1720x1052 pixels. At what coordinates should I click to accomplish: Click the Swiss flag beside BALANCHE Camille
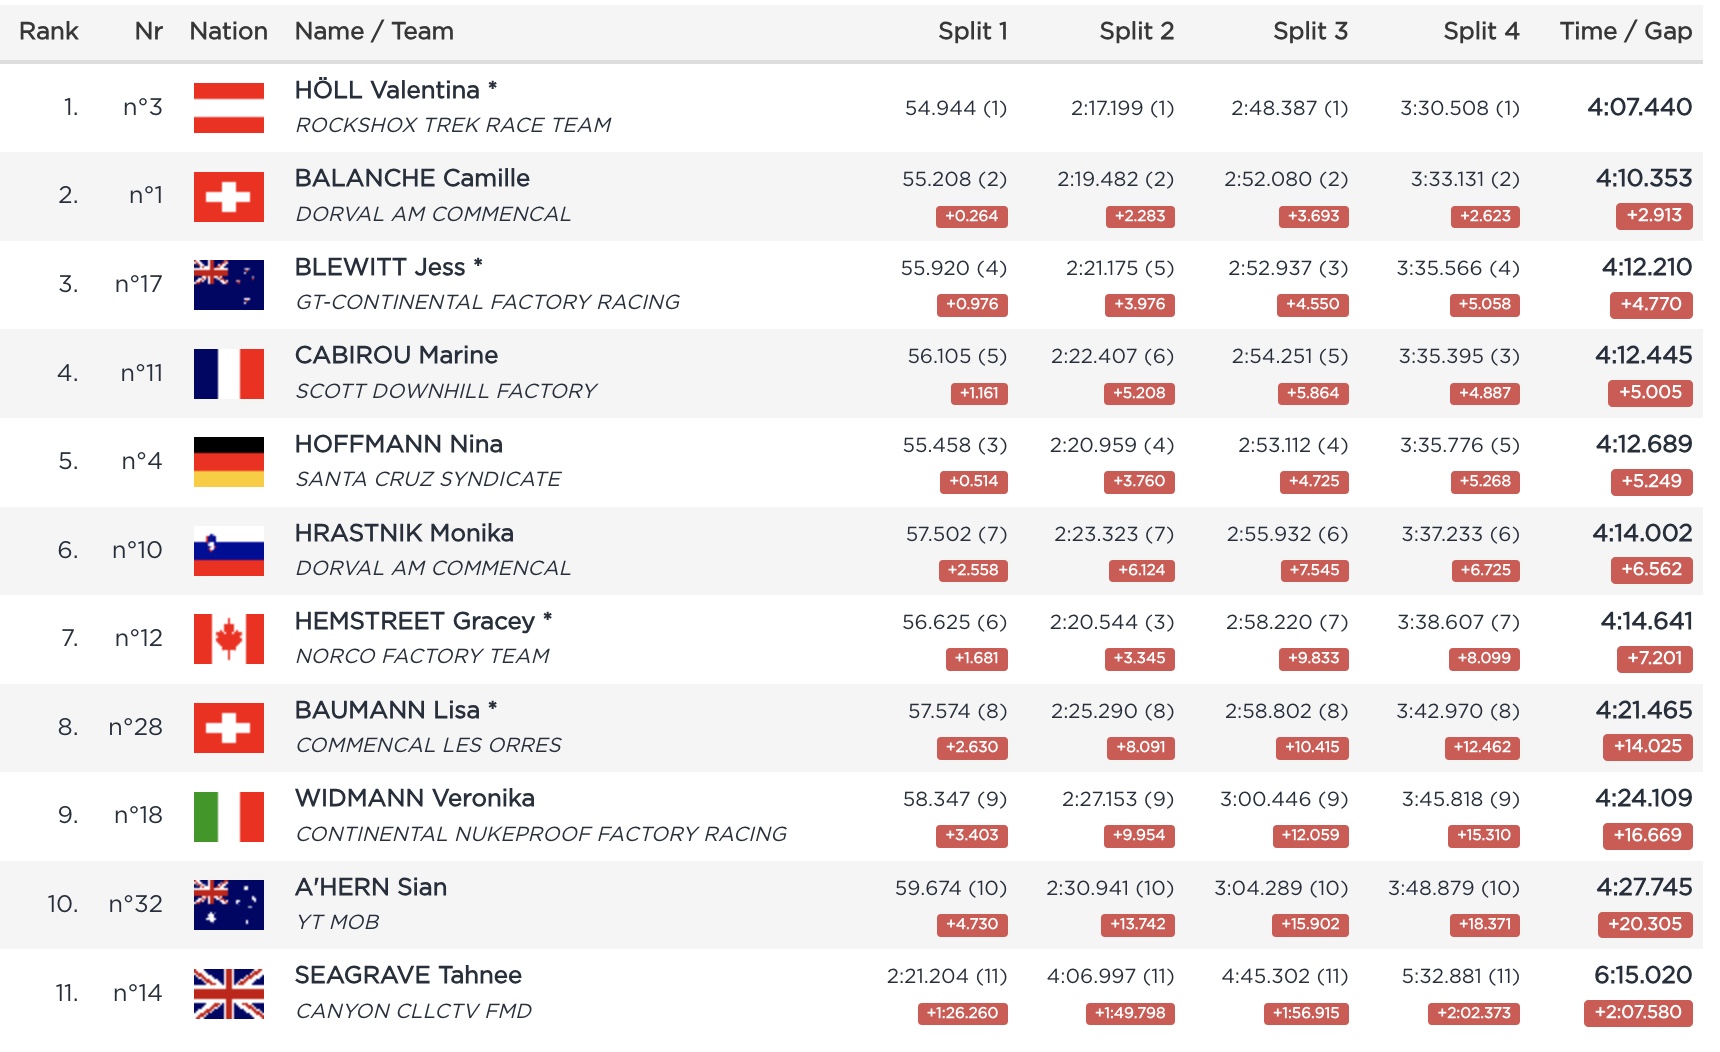228,196
